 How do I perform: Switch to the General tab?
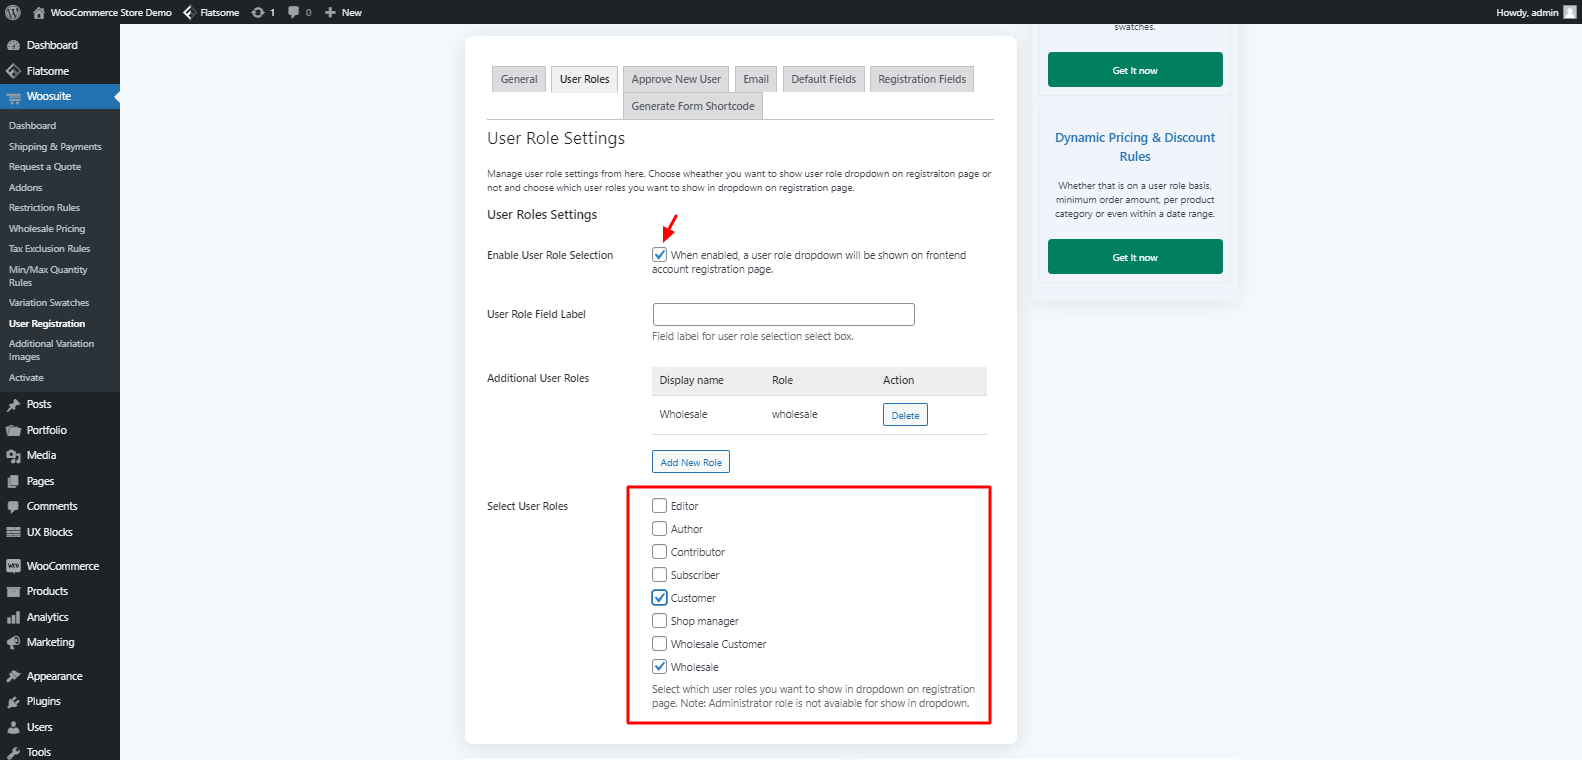519,79
